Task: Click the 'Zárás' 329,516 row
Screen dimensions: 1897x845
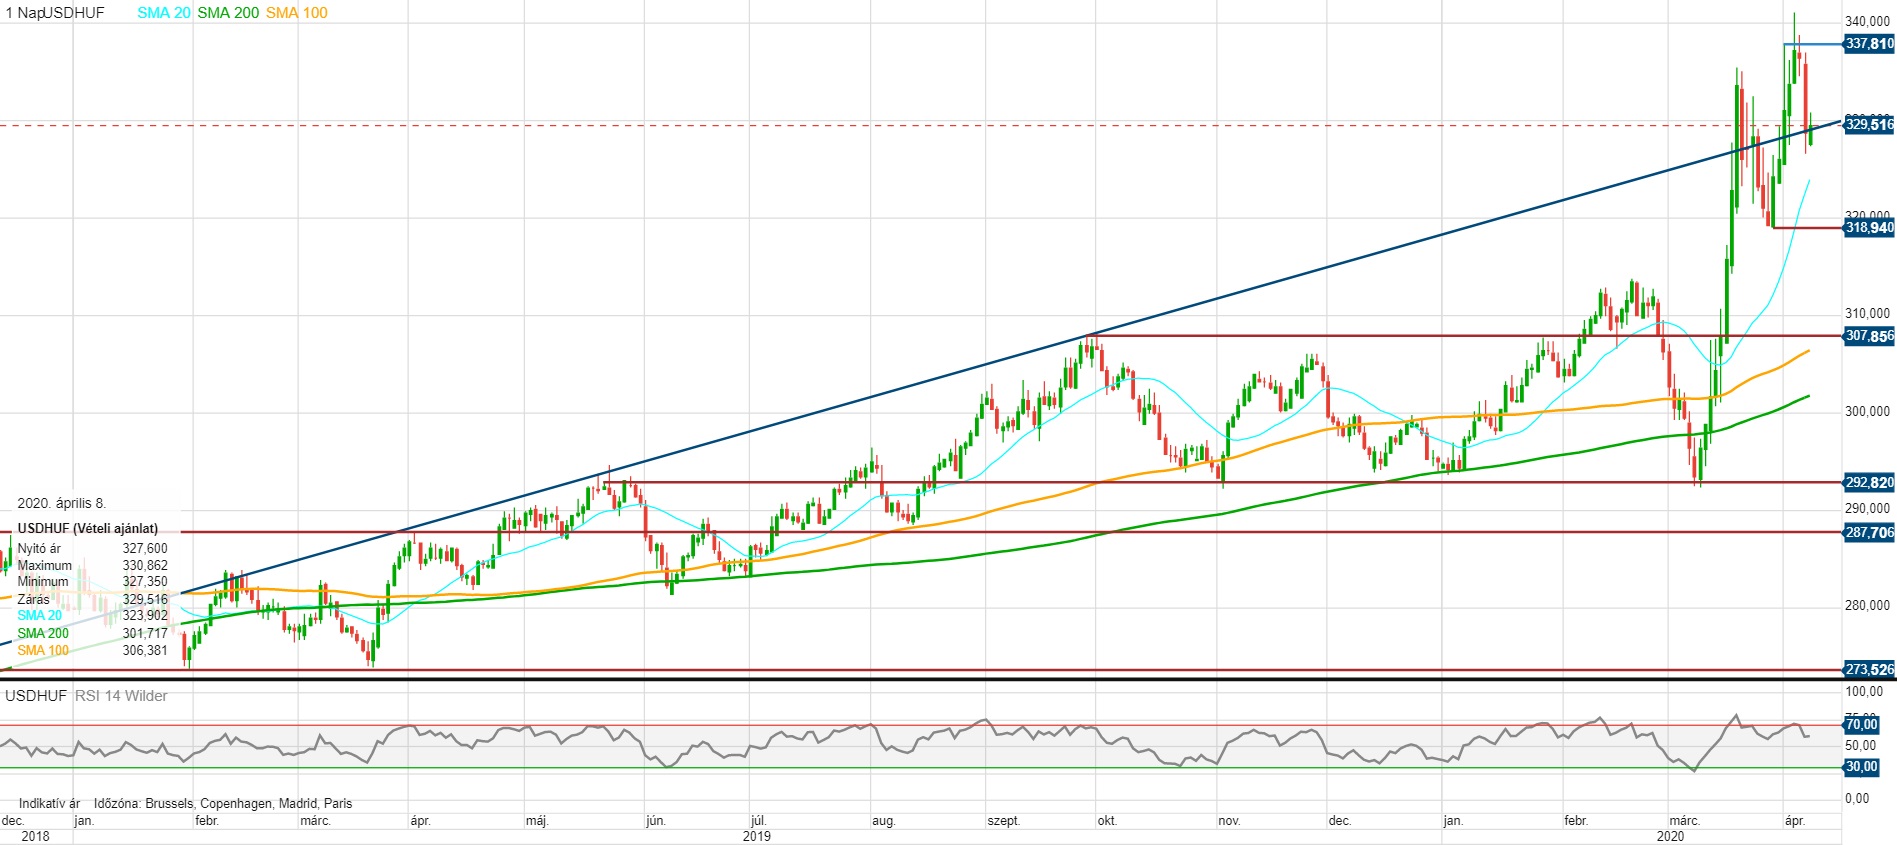Action: tap(92, 600)
